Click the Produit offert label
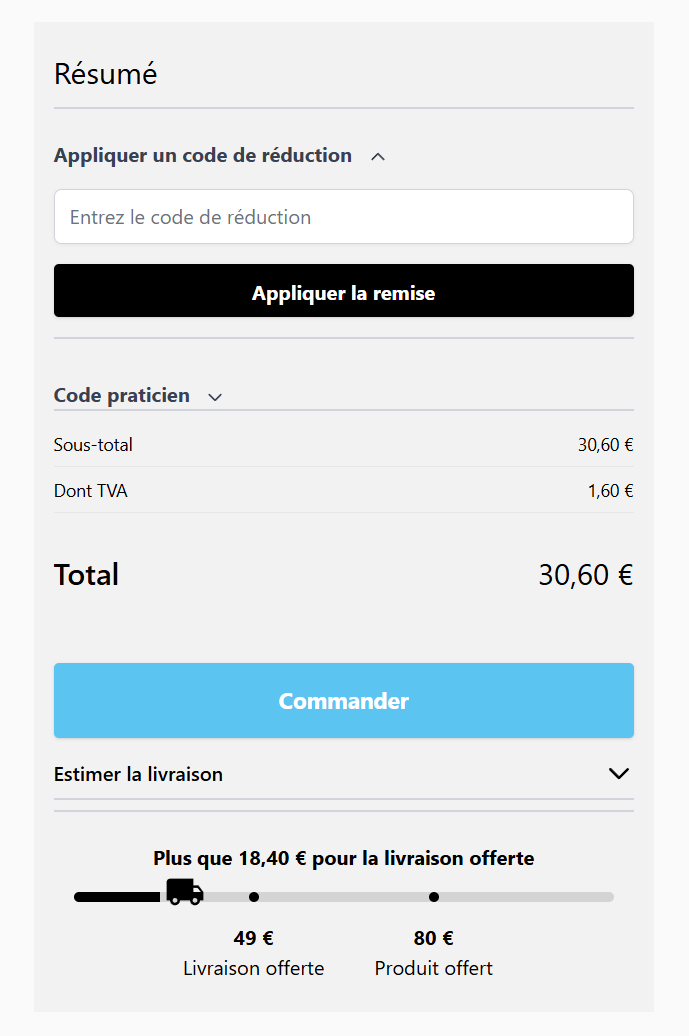Screen dimensions: 689x1036 point(433,968)
